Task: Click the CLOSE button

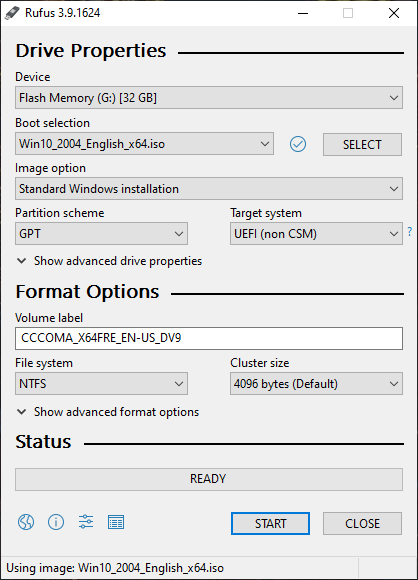Action: point(362,523)
